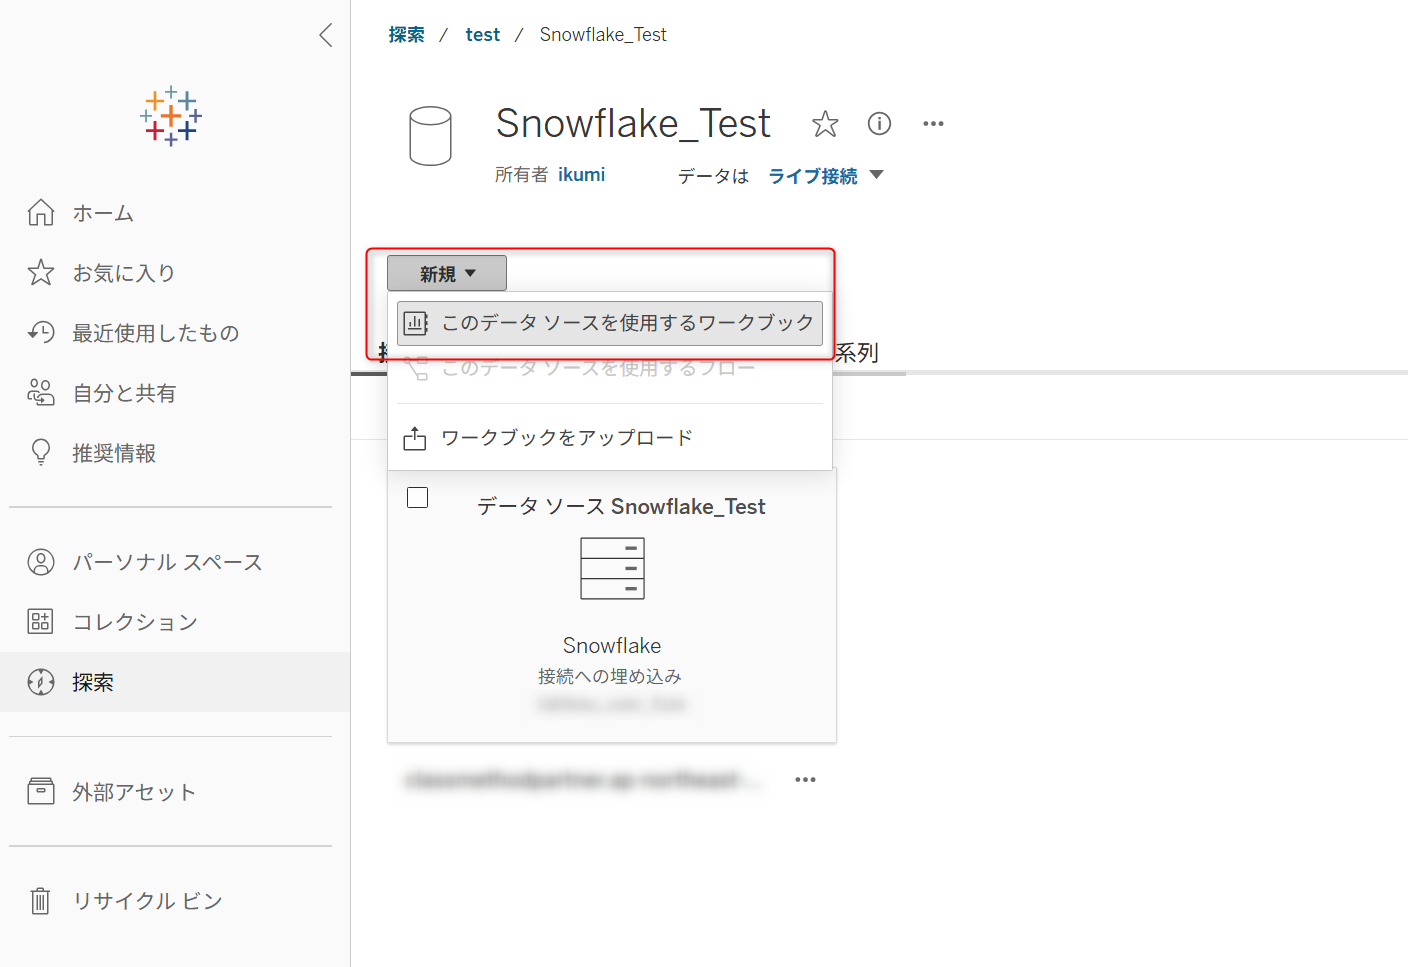Open ellipsis menu for the blurred connection row

805,779
